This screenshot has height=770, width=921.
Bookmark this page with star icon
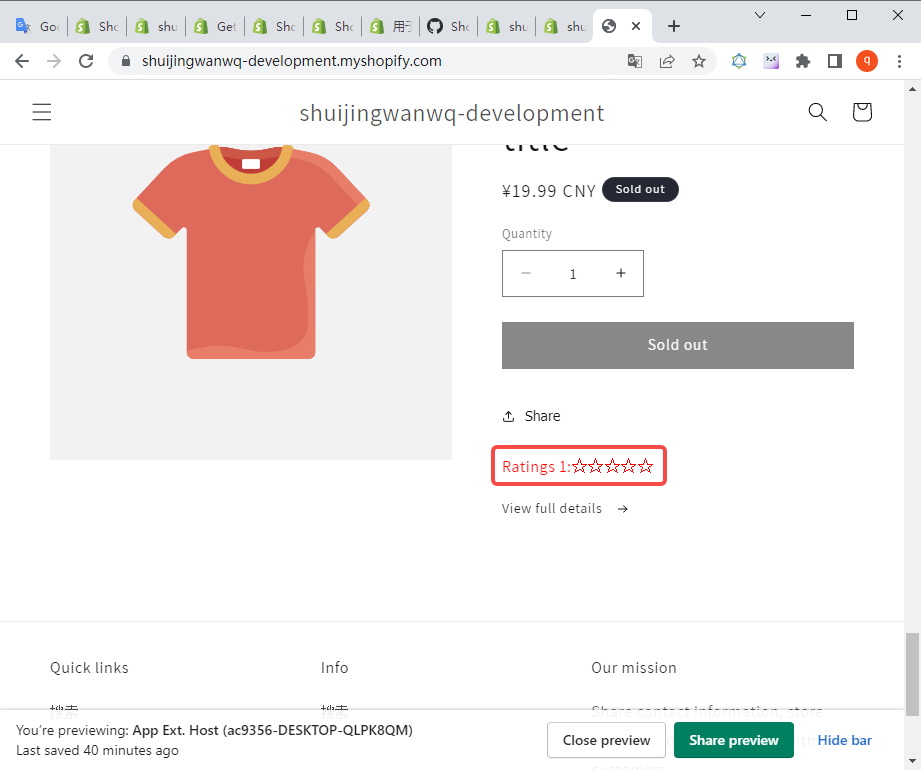click(x=699, y=61)
